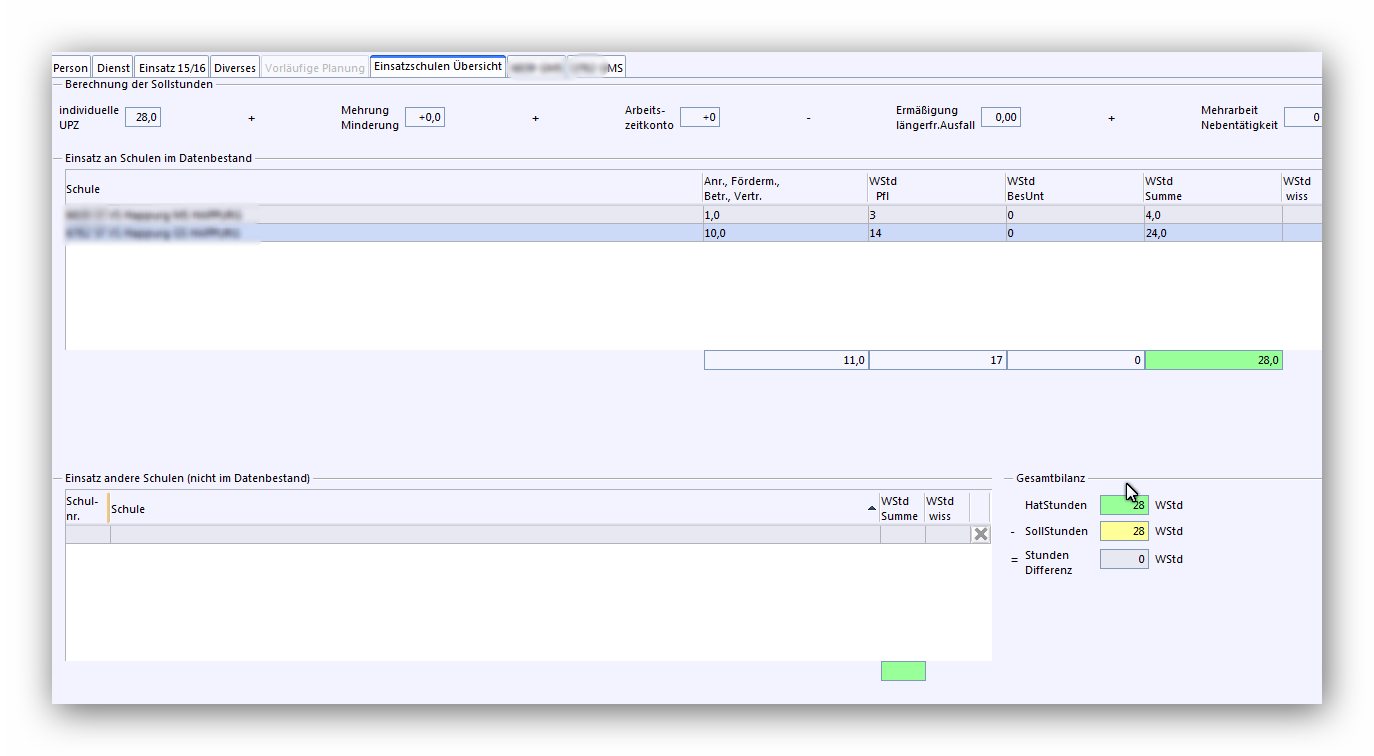Viewport: 1374px width, 756px height.
Task: Click the total field showing 11,0
Action: click(x=786, y=360)
